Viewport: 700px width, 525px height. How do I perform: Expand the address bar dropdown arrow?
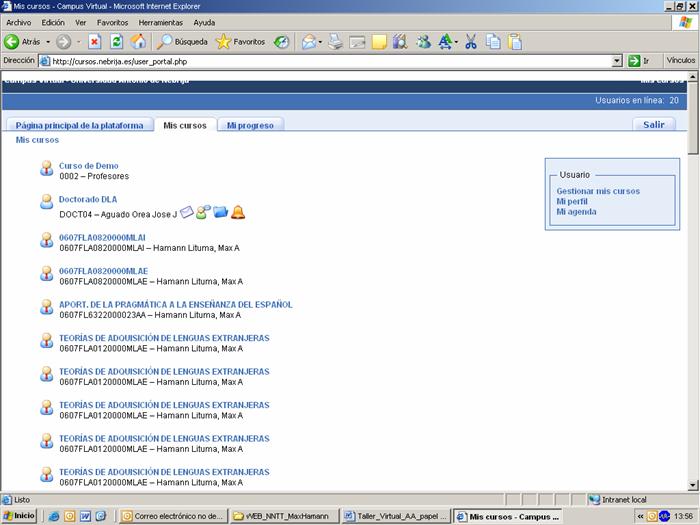pyautogui.click(x=617, y=61)
